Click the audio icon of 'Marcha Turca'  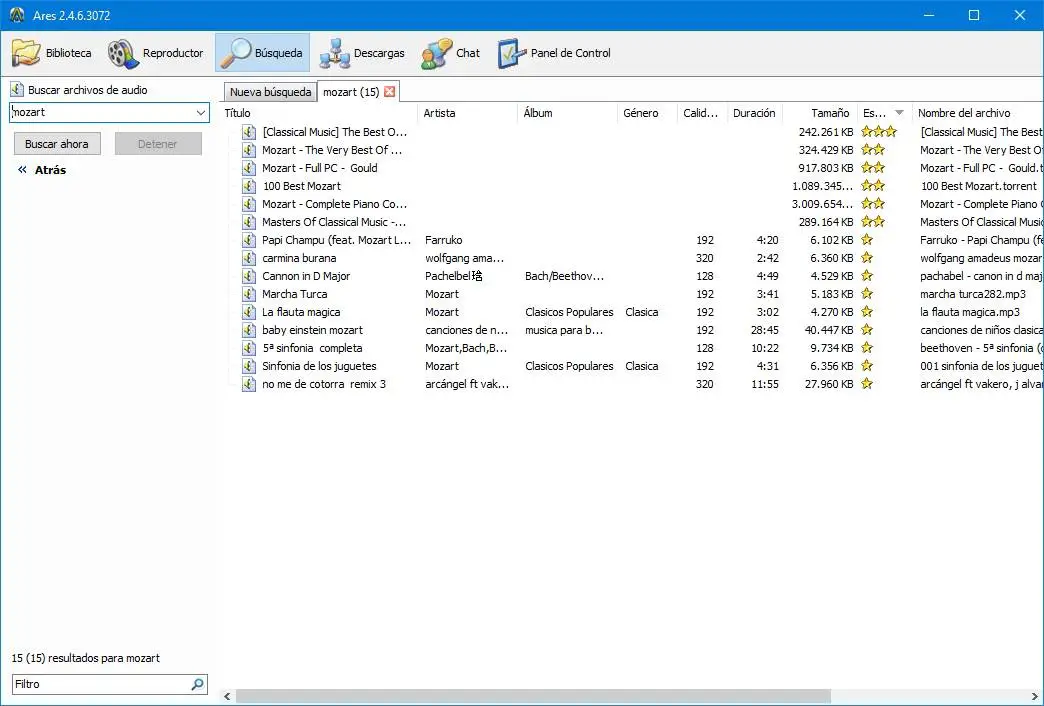[249, 294]
